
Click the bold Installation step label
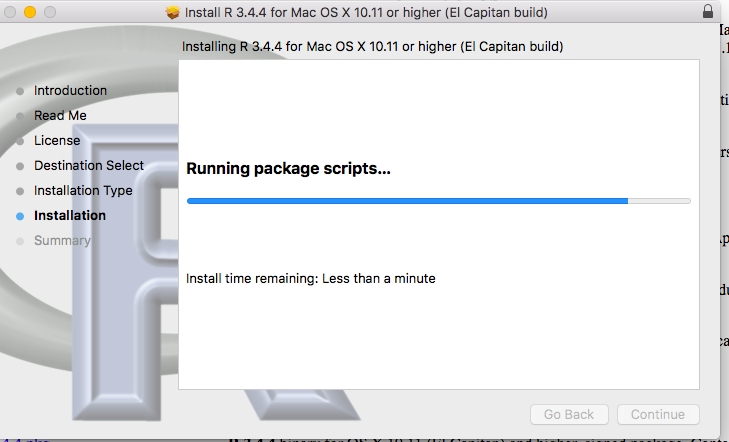[x=70, y=216]
